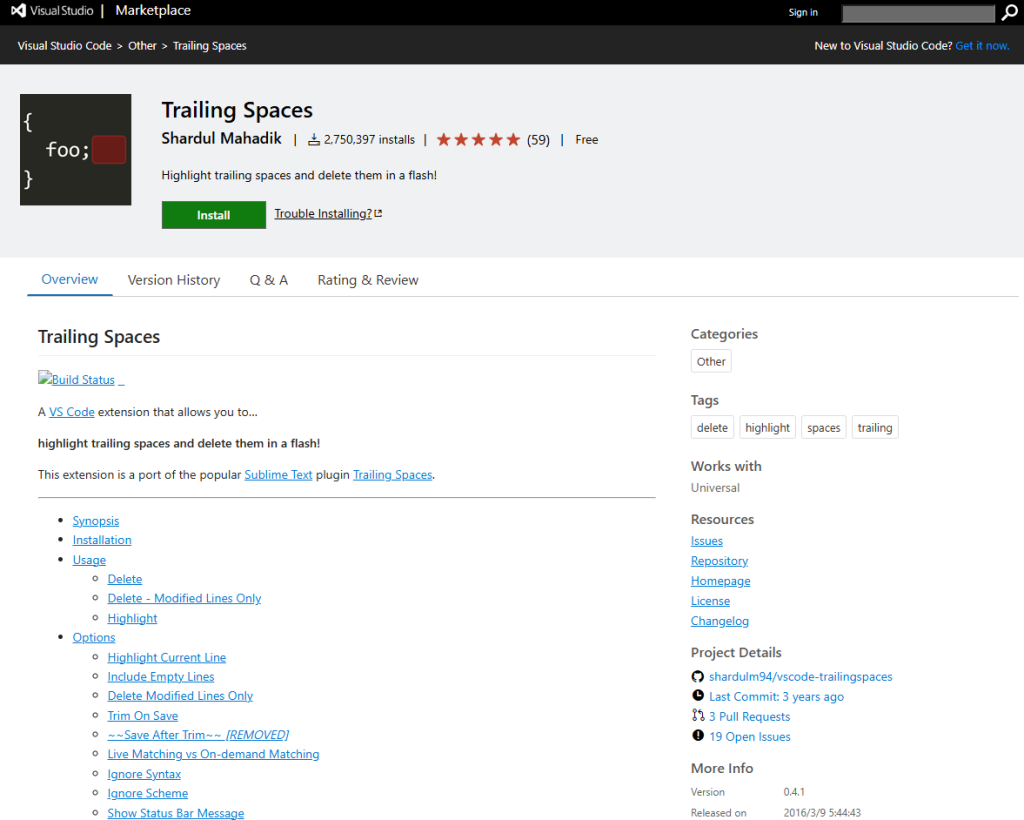The height and width of the screenshot is (820, 1024).
Task: Open the Trouble Installing? link
Action: [328, 213]
